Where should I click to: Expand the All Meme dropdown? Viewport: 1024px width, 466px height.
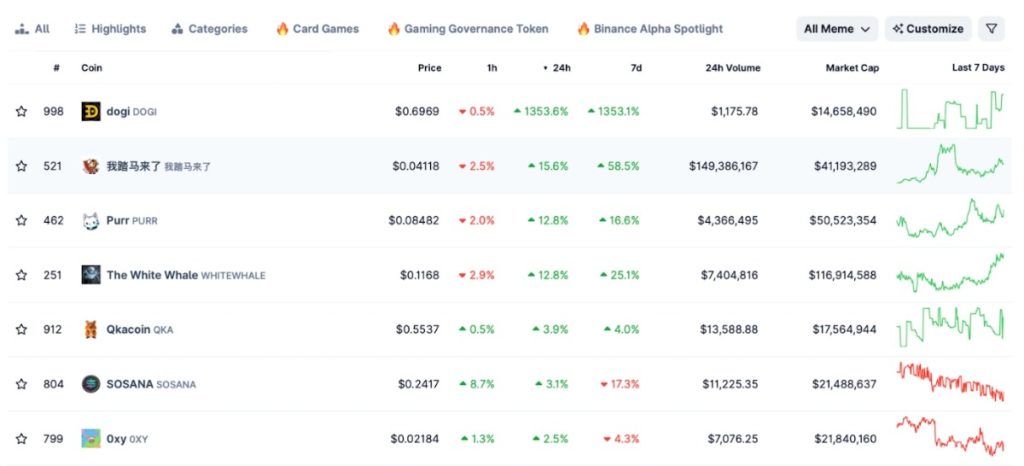pyautogui.click(x=837, y=29)
